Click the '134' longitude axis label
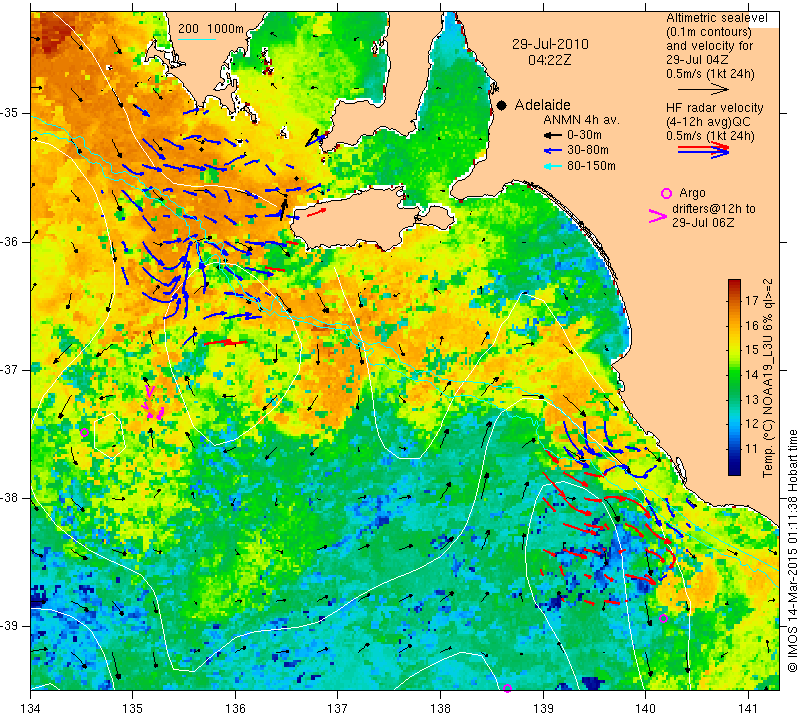The image size is (800, 720). (31, 709)
